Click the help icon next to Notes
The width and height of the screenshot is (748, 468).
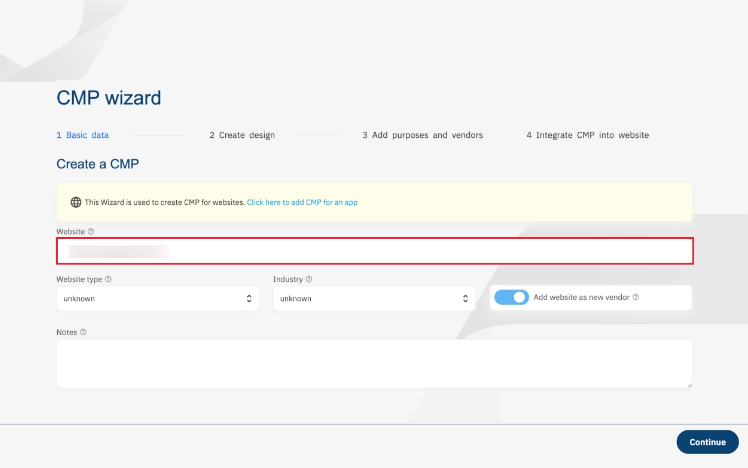point(83,332)
